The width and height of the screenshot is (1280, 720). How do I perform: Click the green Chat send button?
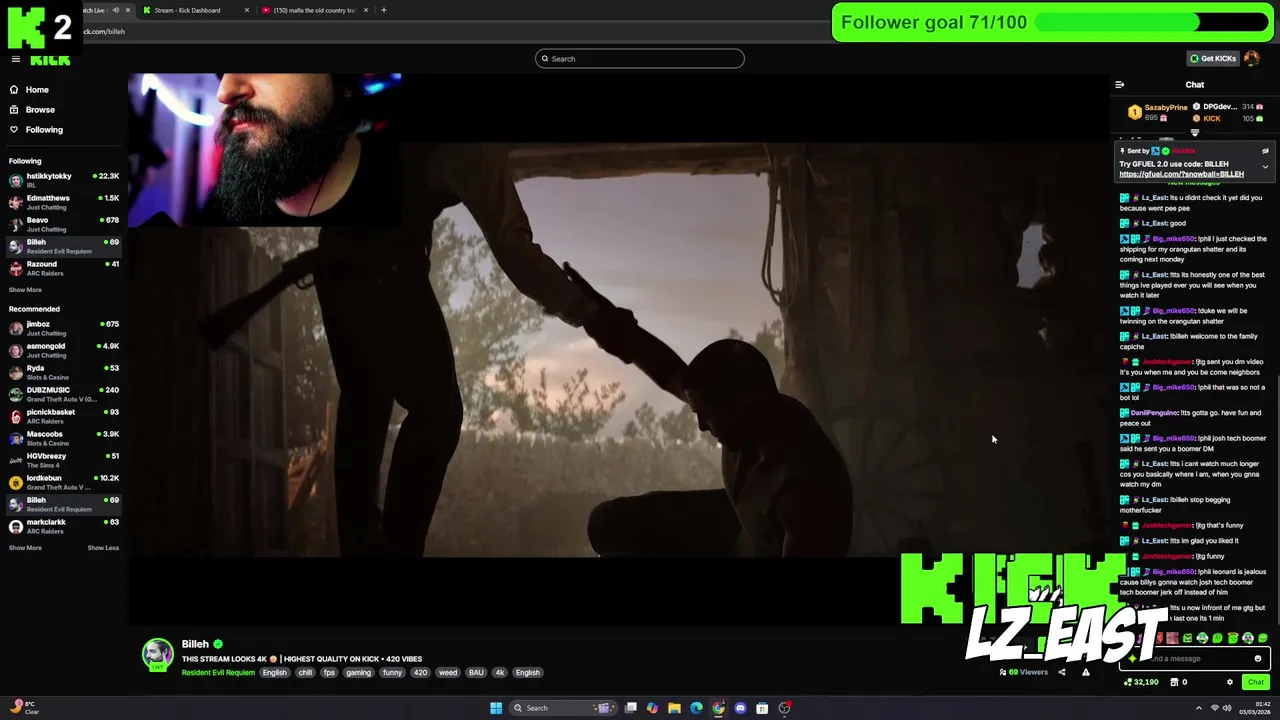[x=1256, y=682]
